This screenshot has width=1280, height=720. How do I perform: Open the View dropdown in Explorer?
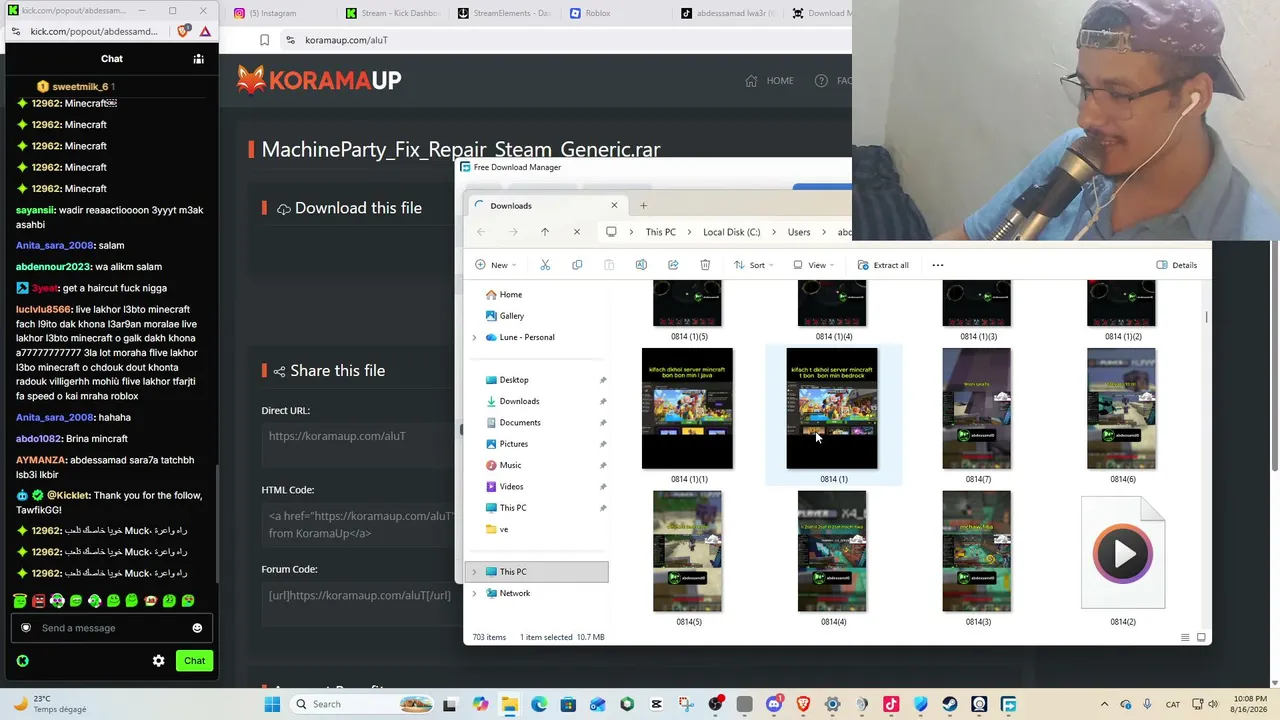coord(814,265)
